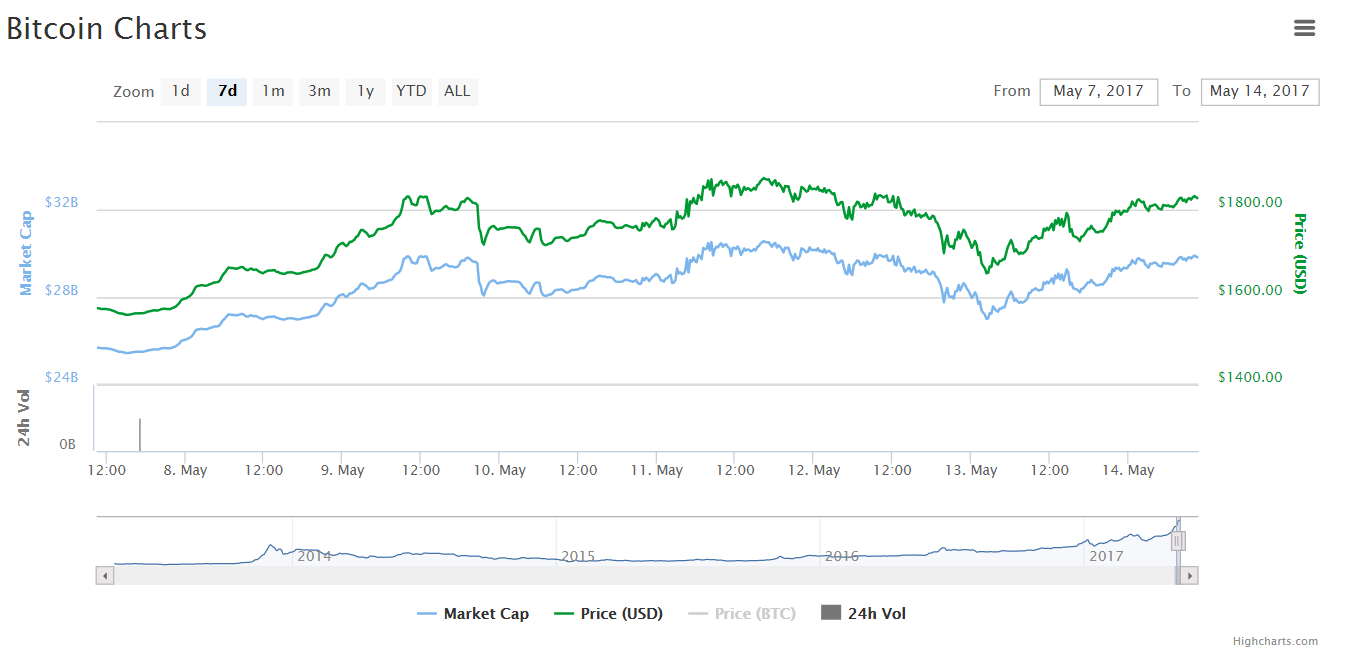
Task: Toggle Price (USD) series in legend
Action: pos(608,614)
